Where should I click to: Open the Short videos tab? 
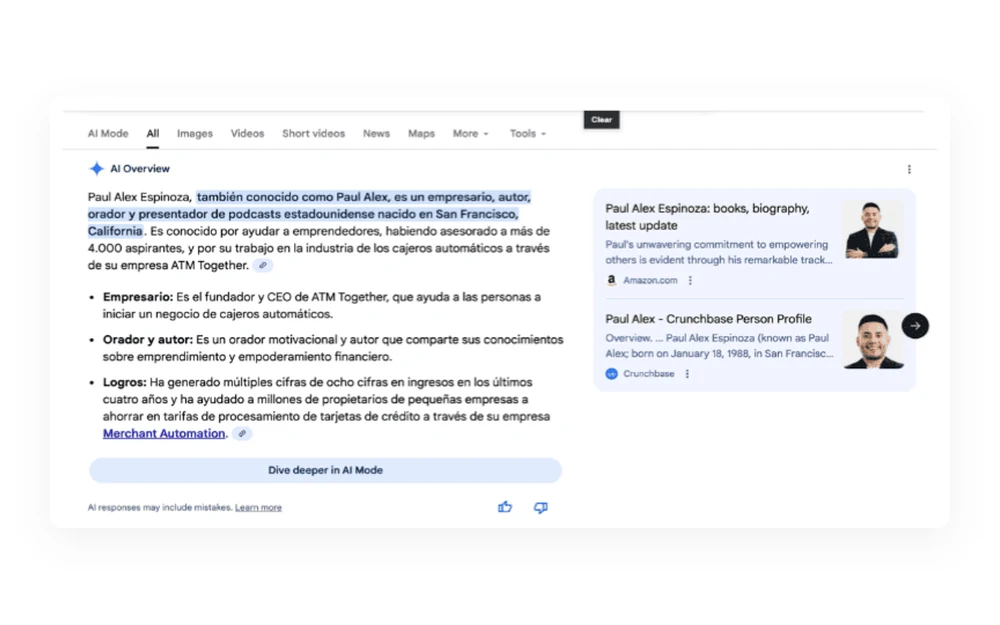pyautogui.click(x=313, y=133)
